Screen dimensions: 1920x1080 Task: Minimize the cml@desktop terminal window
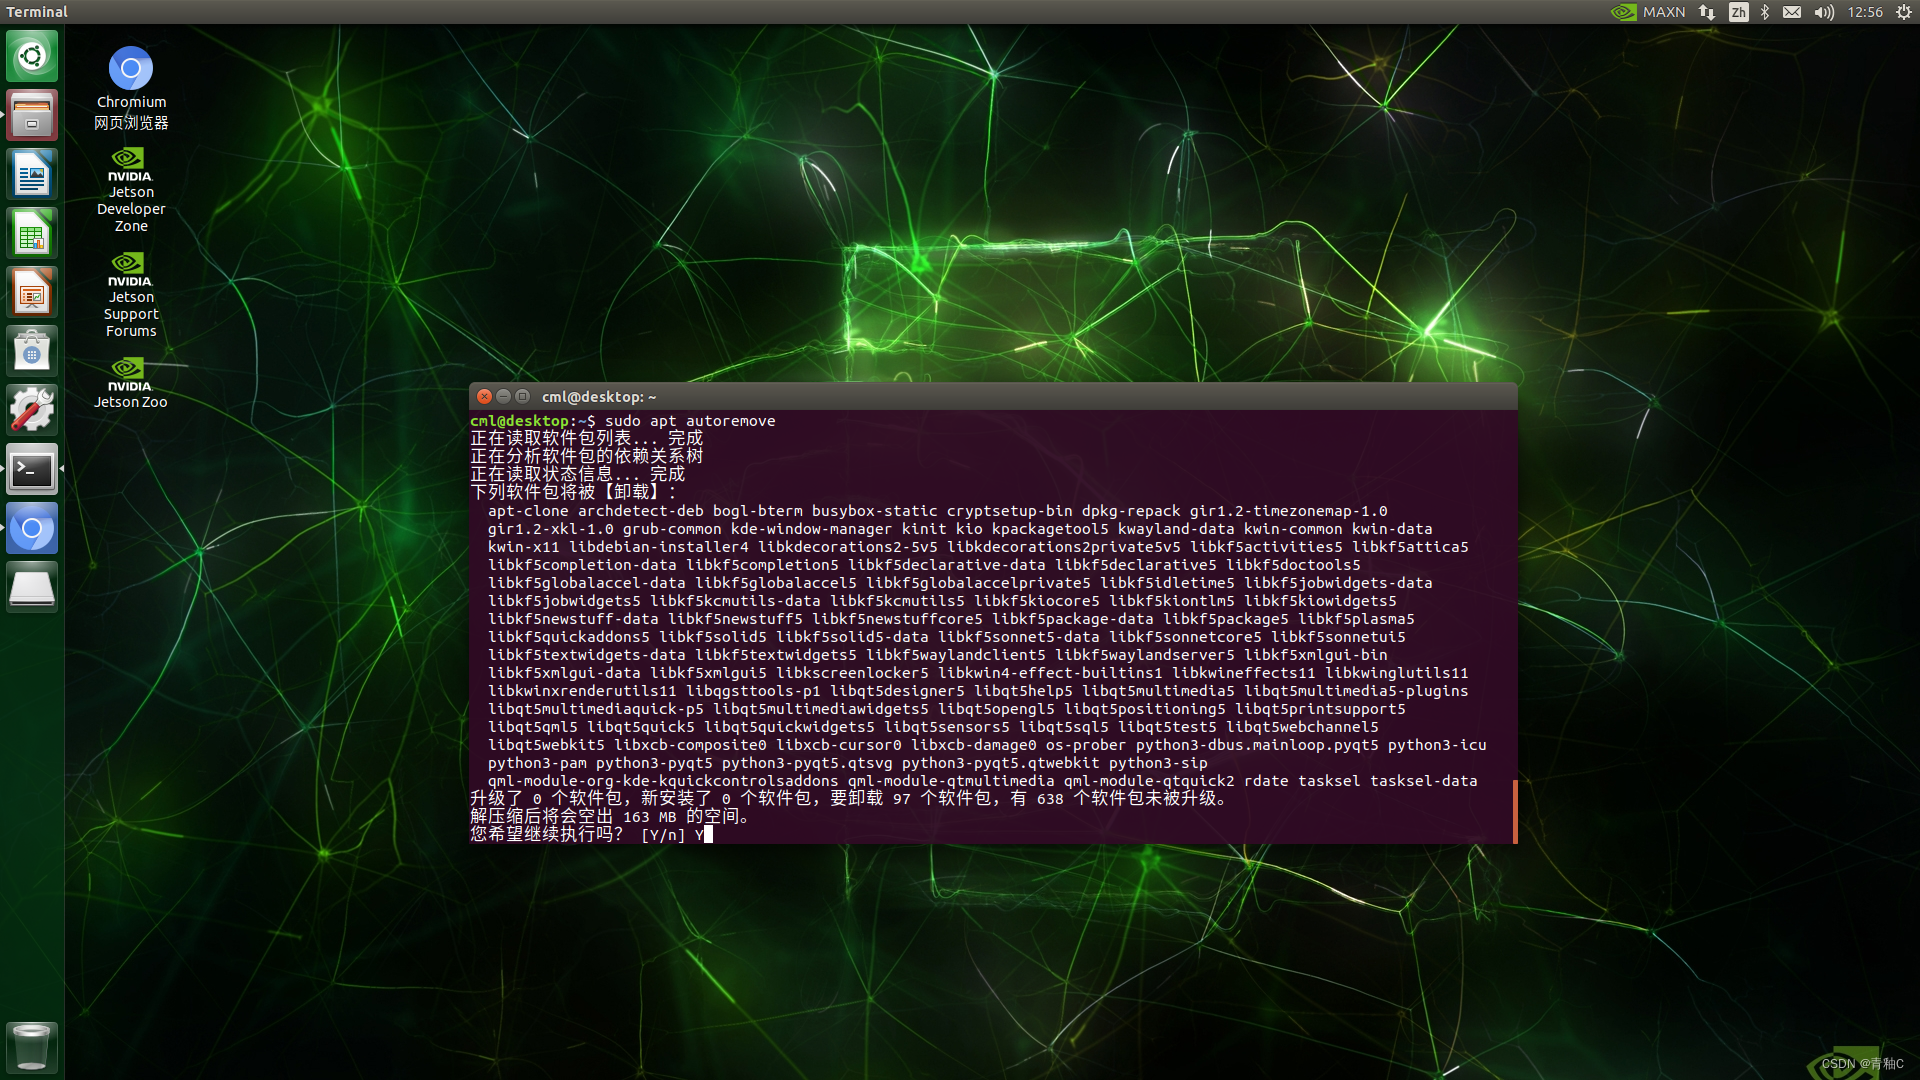pyautogui.click(x=504, y=396)
